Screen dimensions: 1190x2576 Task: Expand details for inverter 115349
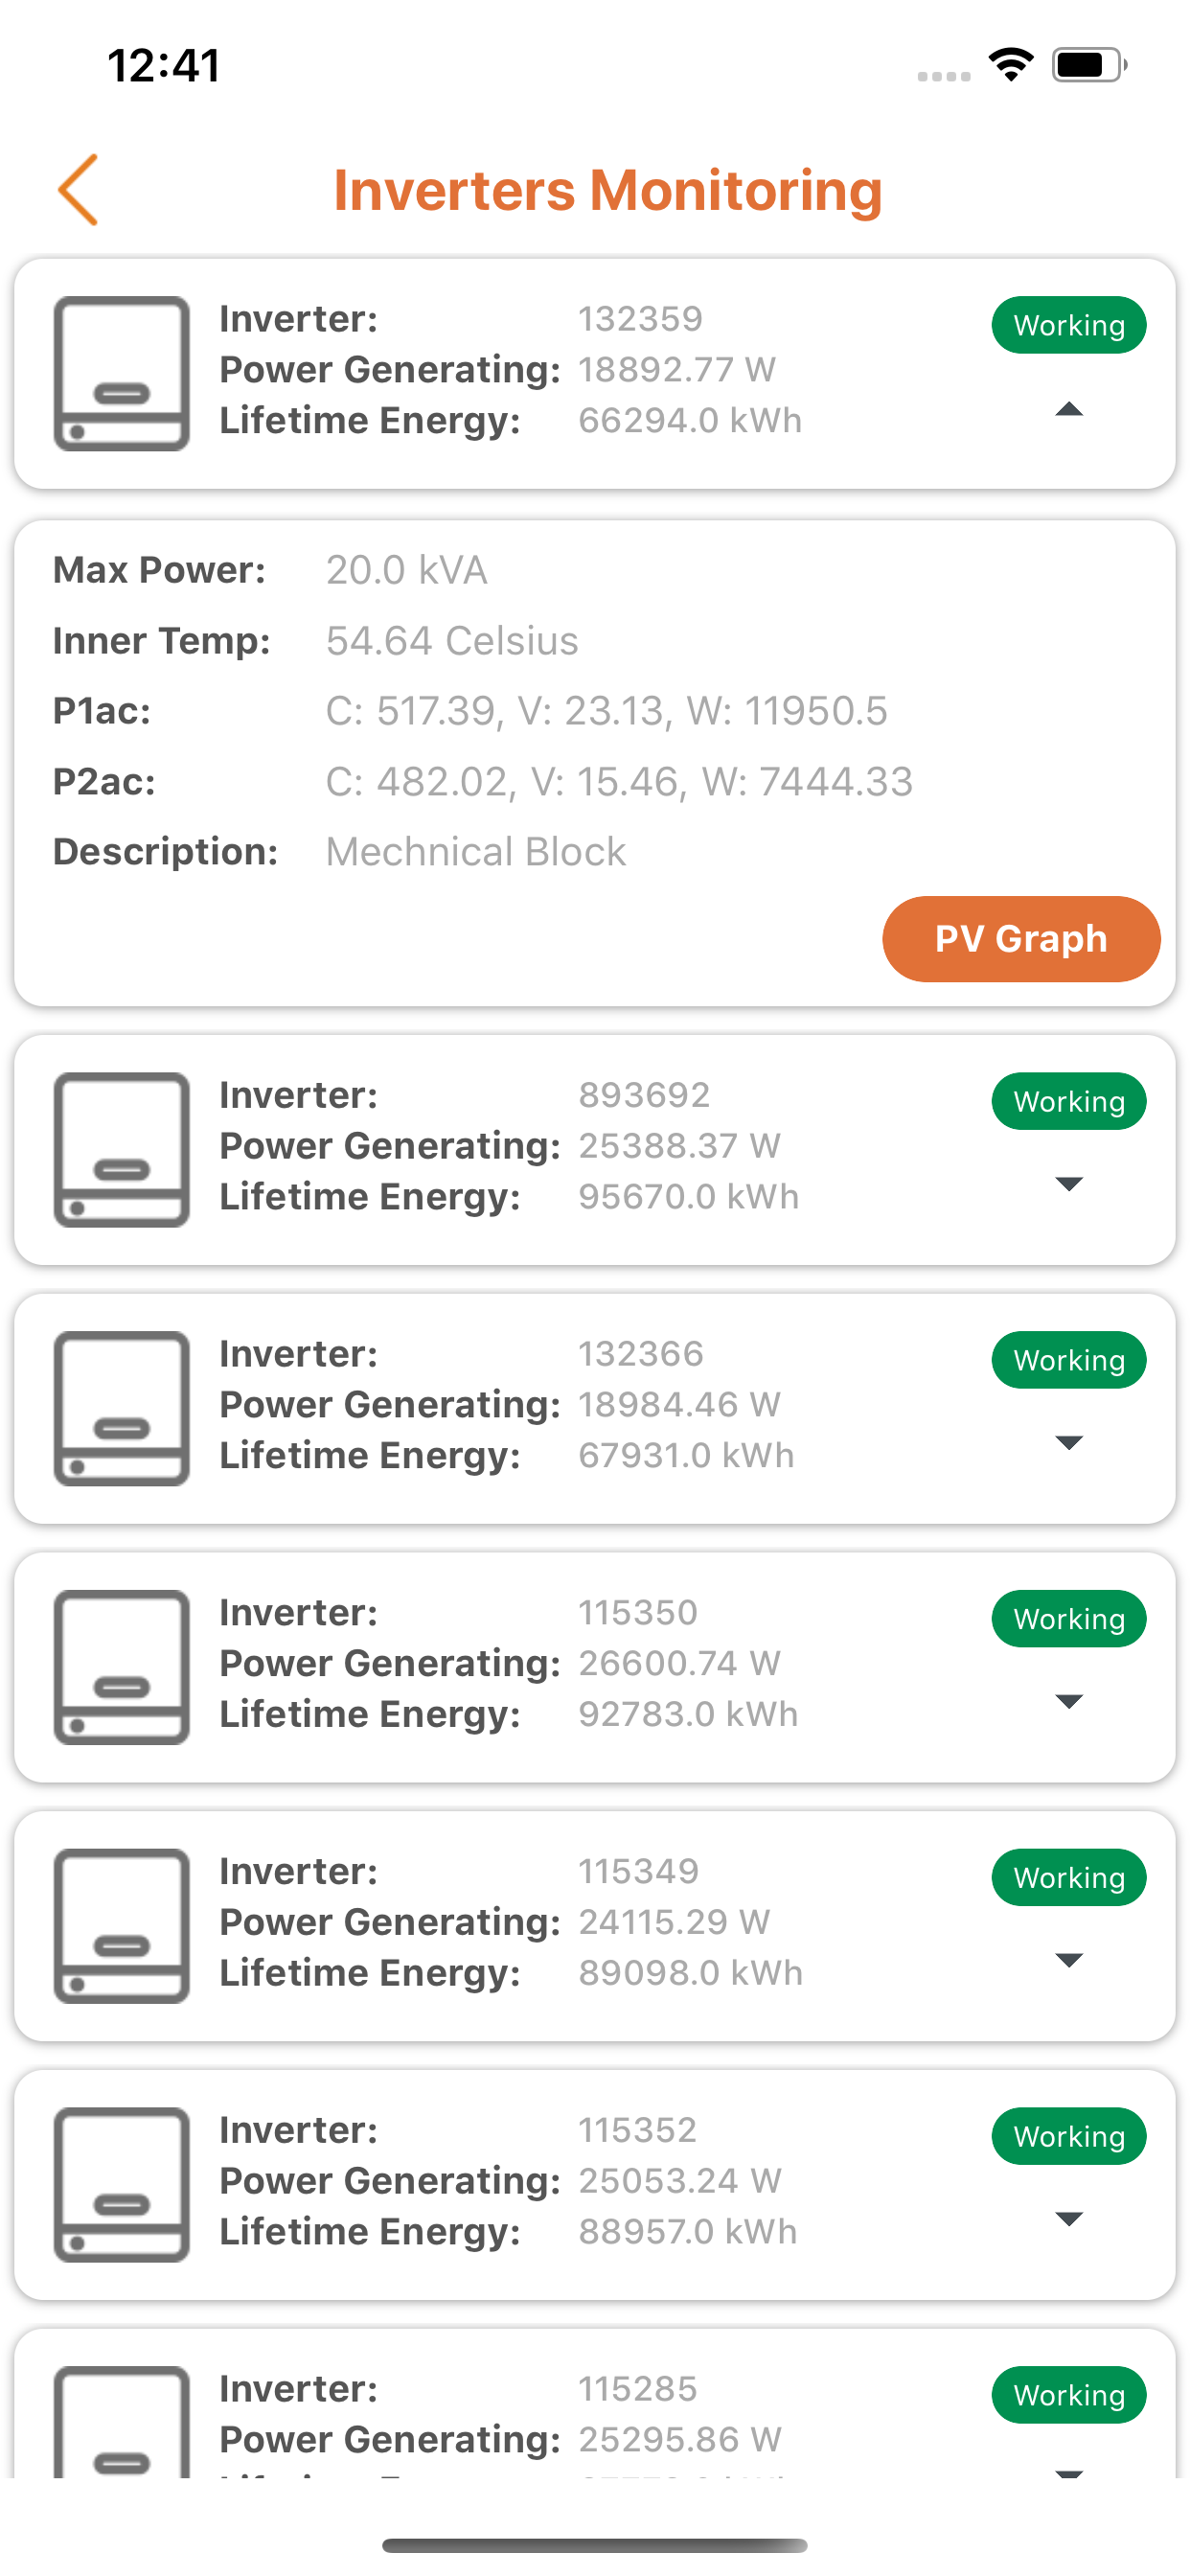1069,1960
